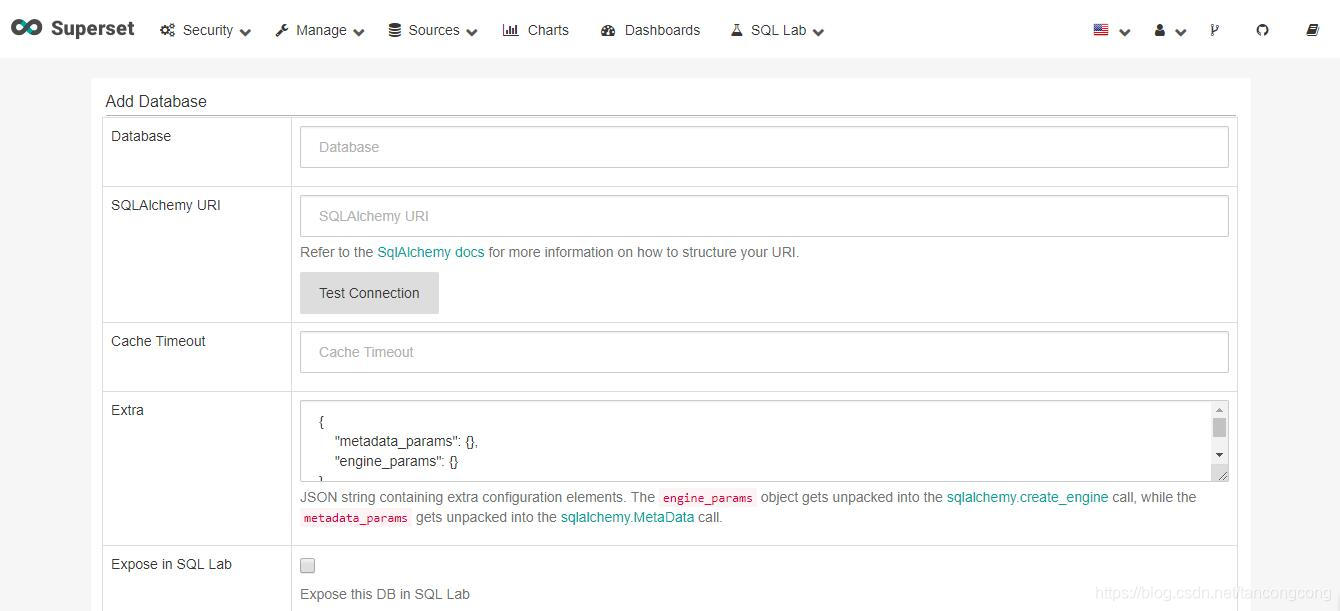Image resolution: width=1340 pixels, height=611 pixels.
Task: Expand the Security dropdown chevron
Action: [246, 32]
